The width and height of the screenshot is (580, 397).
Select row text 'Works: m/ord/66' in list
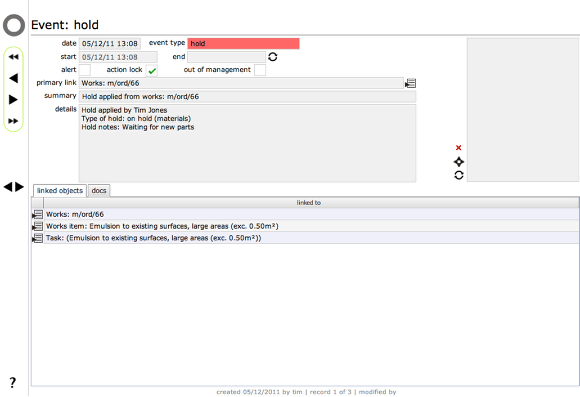[x=75, y=214]
